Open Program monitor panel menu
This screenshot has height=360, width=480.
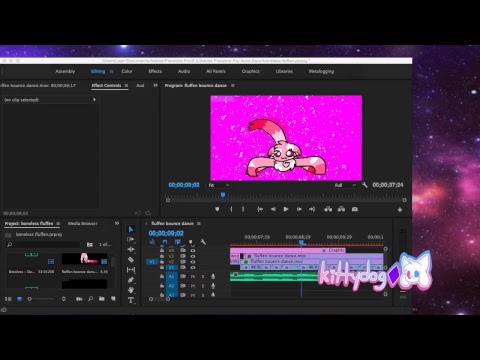(233, 85)
